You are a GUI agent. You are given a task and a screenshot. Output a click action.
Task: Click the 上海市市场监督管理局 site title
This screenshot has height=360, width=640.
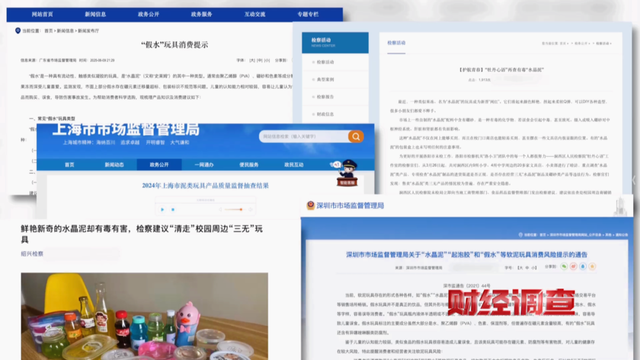pos(126,129)
